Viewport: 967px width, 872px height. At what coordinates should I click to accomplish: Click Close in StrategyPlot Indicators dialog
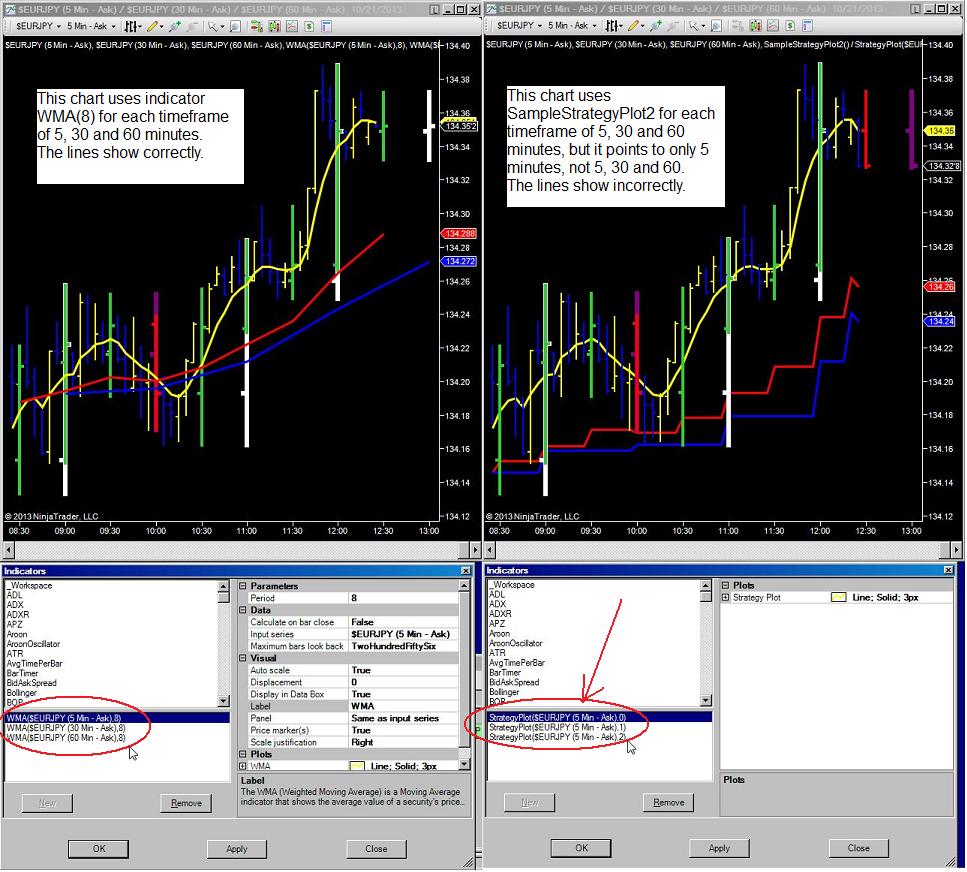(x=858, y=848)
